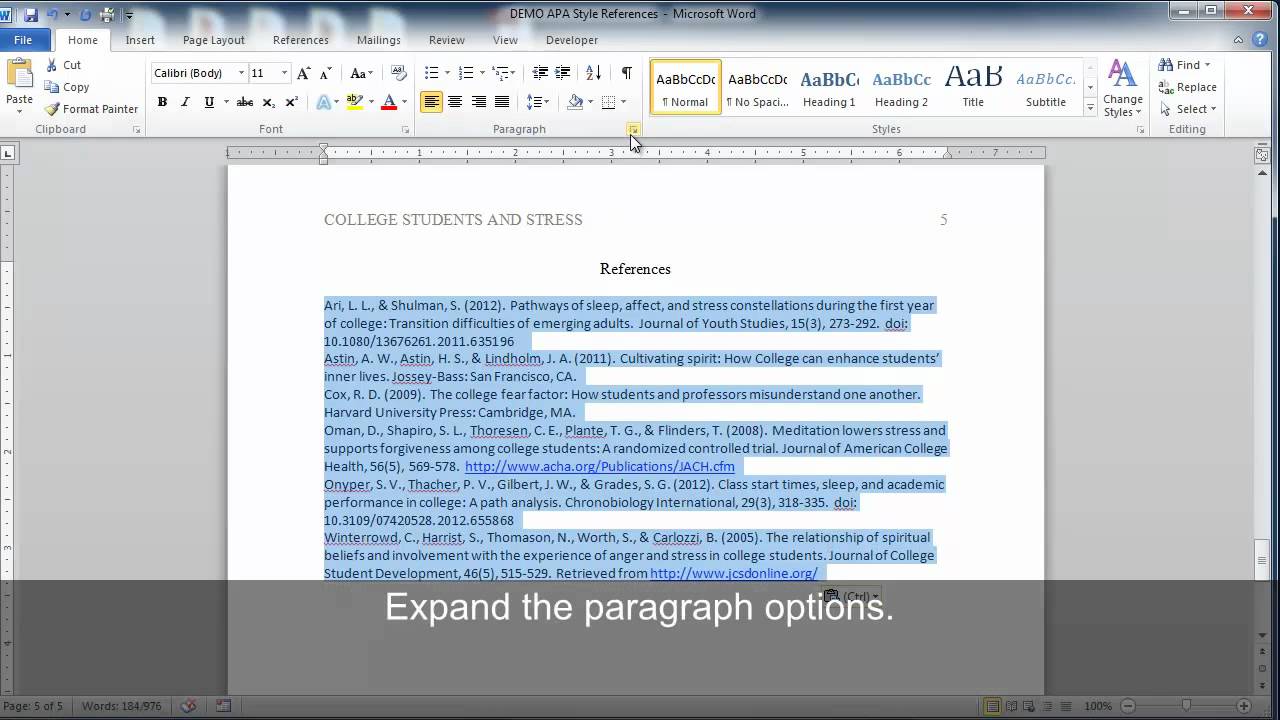Toggle Align Text Right
Screen dimensions: 1280x720
point(479,102)
